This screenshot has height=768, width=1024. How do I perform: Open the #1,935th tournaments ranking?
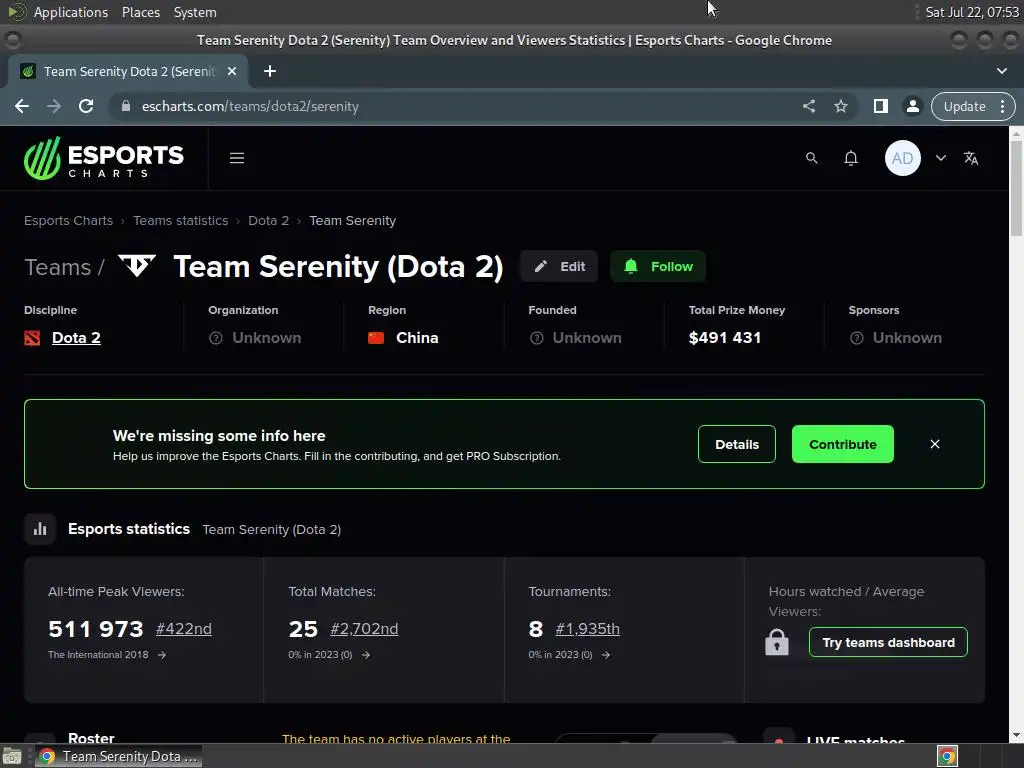pos(587,629)
